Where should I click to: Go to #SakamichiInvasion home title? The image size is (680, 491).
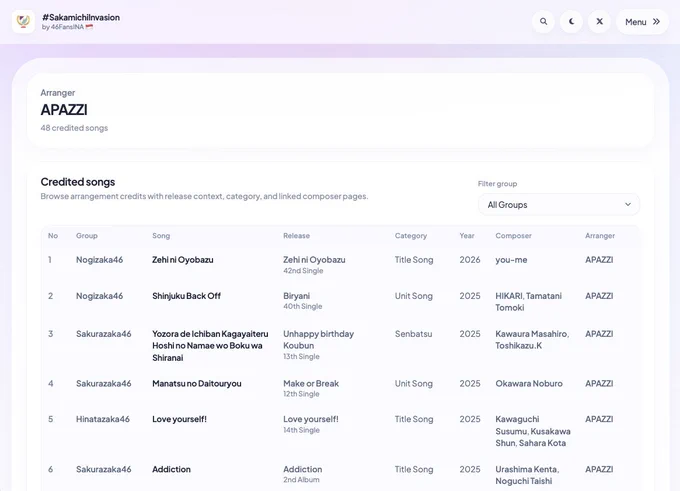tap(81, 17)
